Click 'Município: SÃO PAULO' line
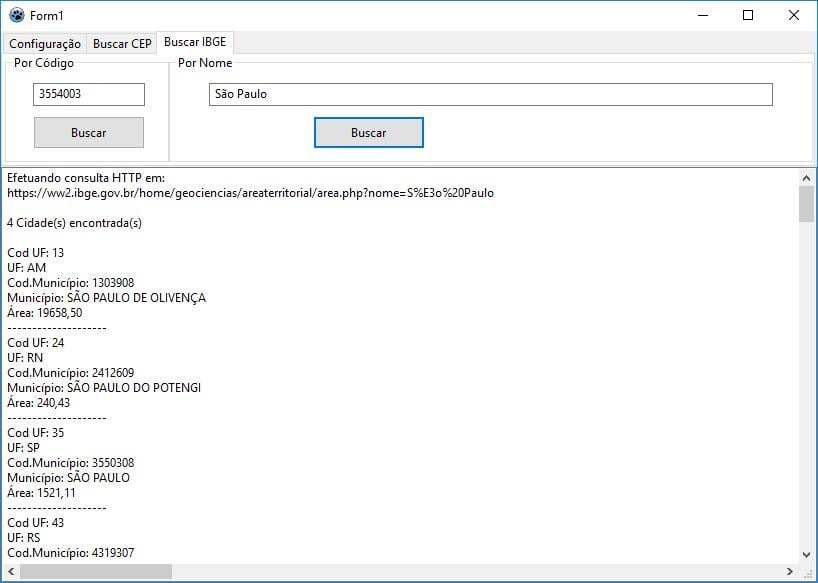 (x=68, y=478)
